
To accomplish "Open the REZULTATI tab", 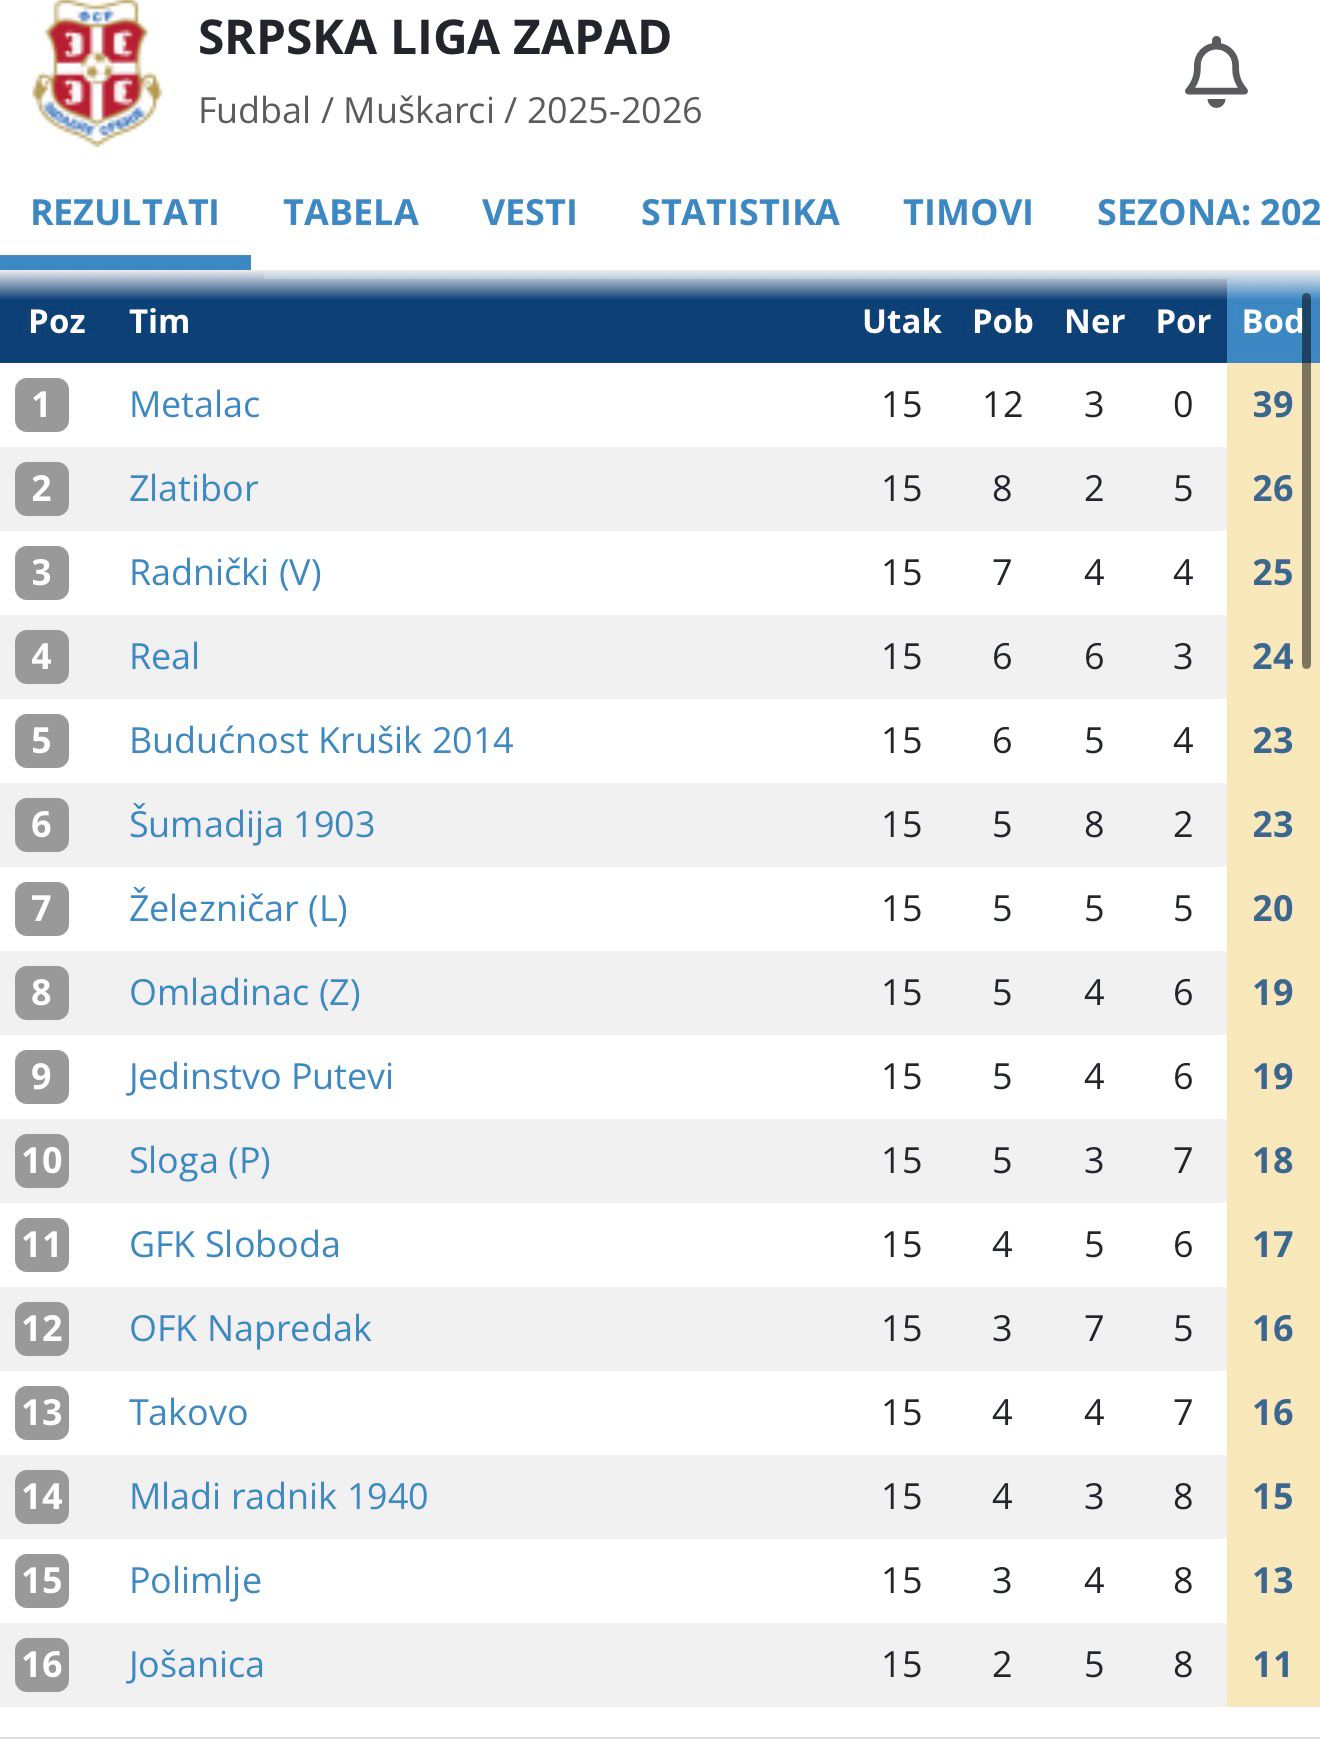I will 125,213.
